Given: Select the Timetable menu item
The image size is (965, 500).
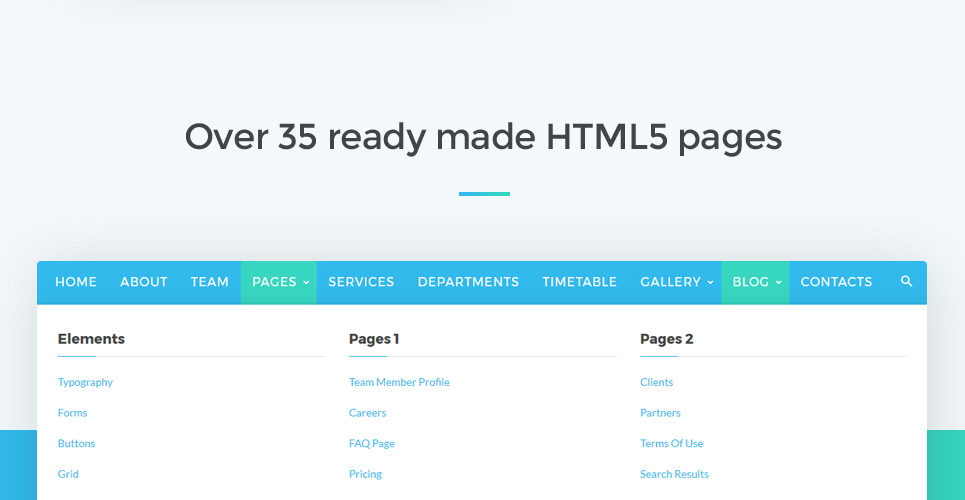Looking at the screenshot, I should pos(579,282).
